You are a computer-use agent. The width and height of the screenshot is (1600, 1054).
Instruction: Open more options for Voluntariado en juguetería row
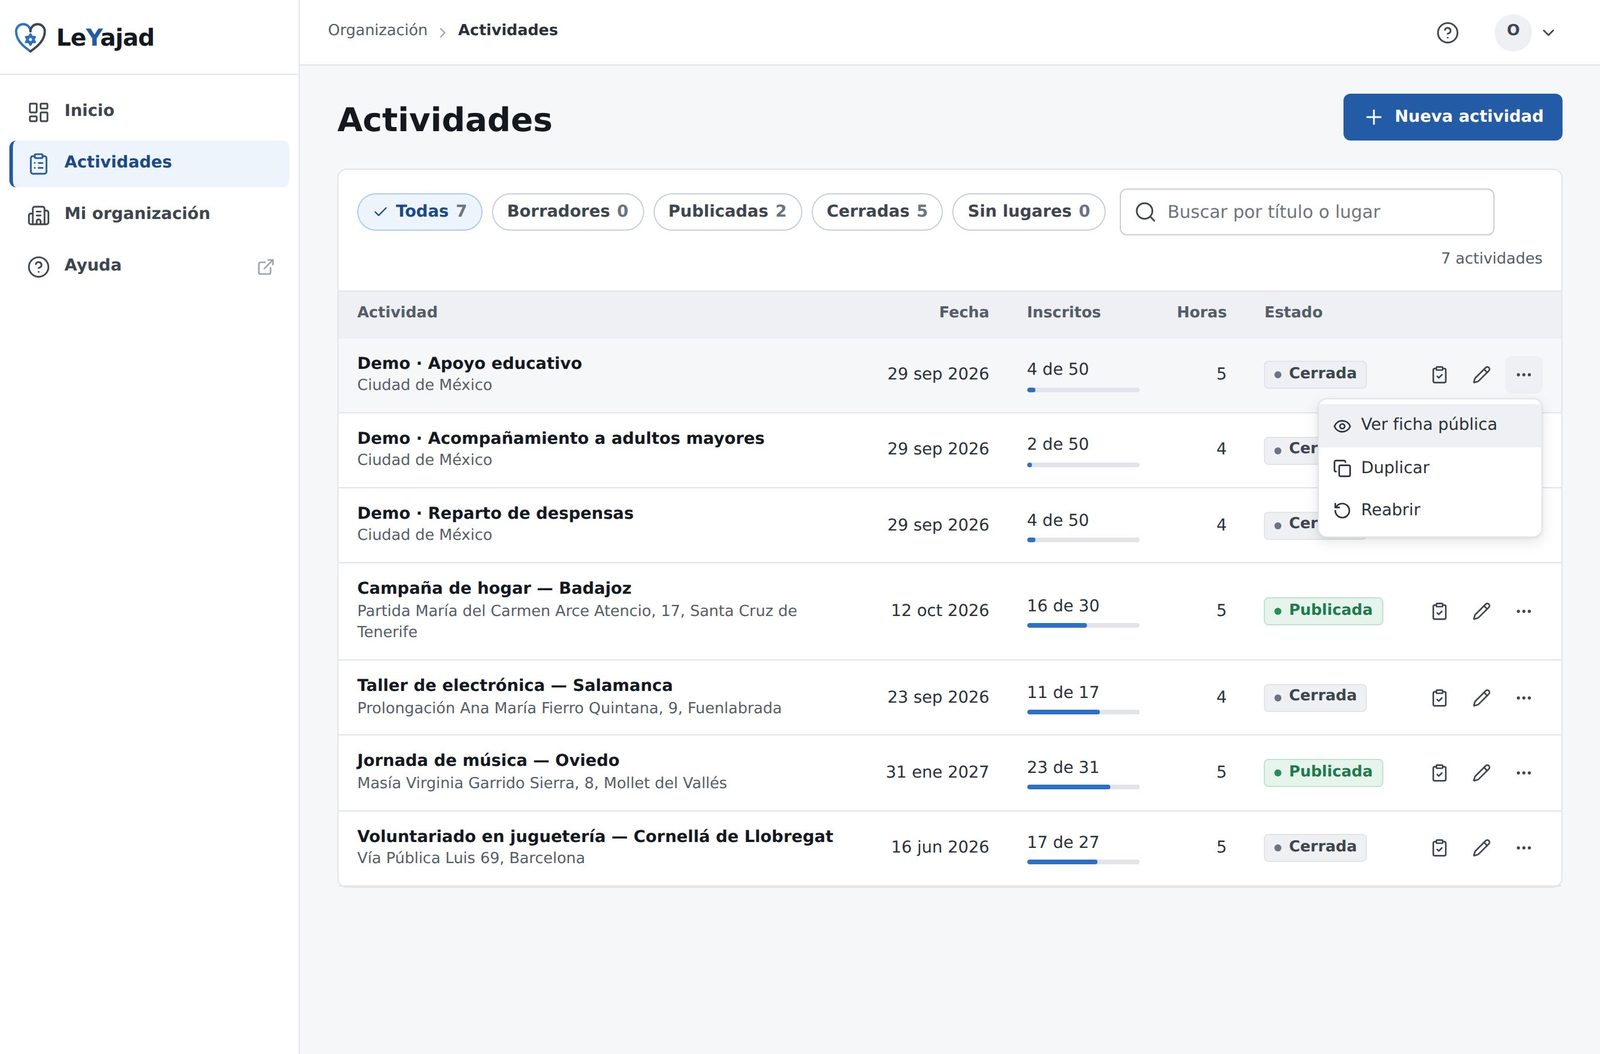pyautogui.click(x=1523, y=848)
